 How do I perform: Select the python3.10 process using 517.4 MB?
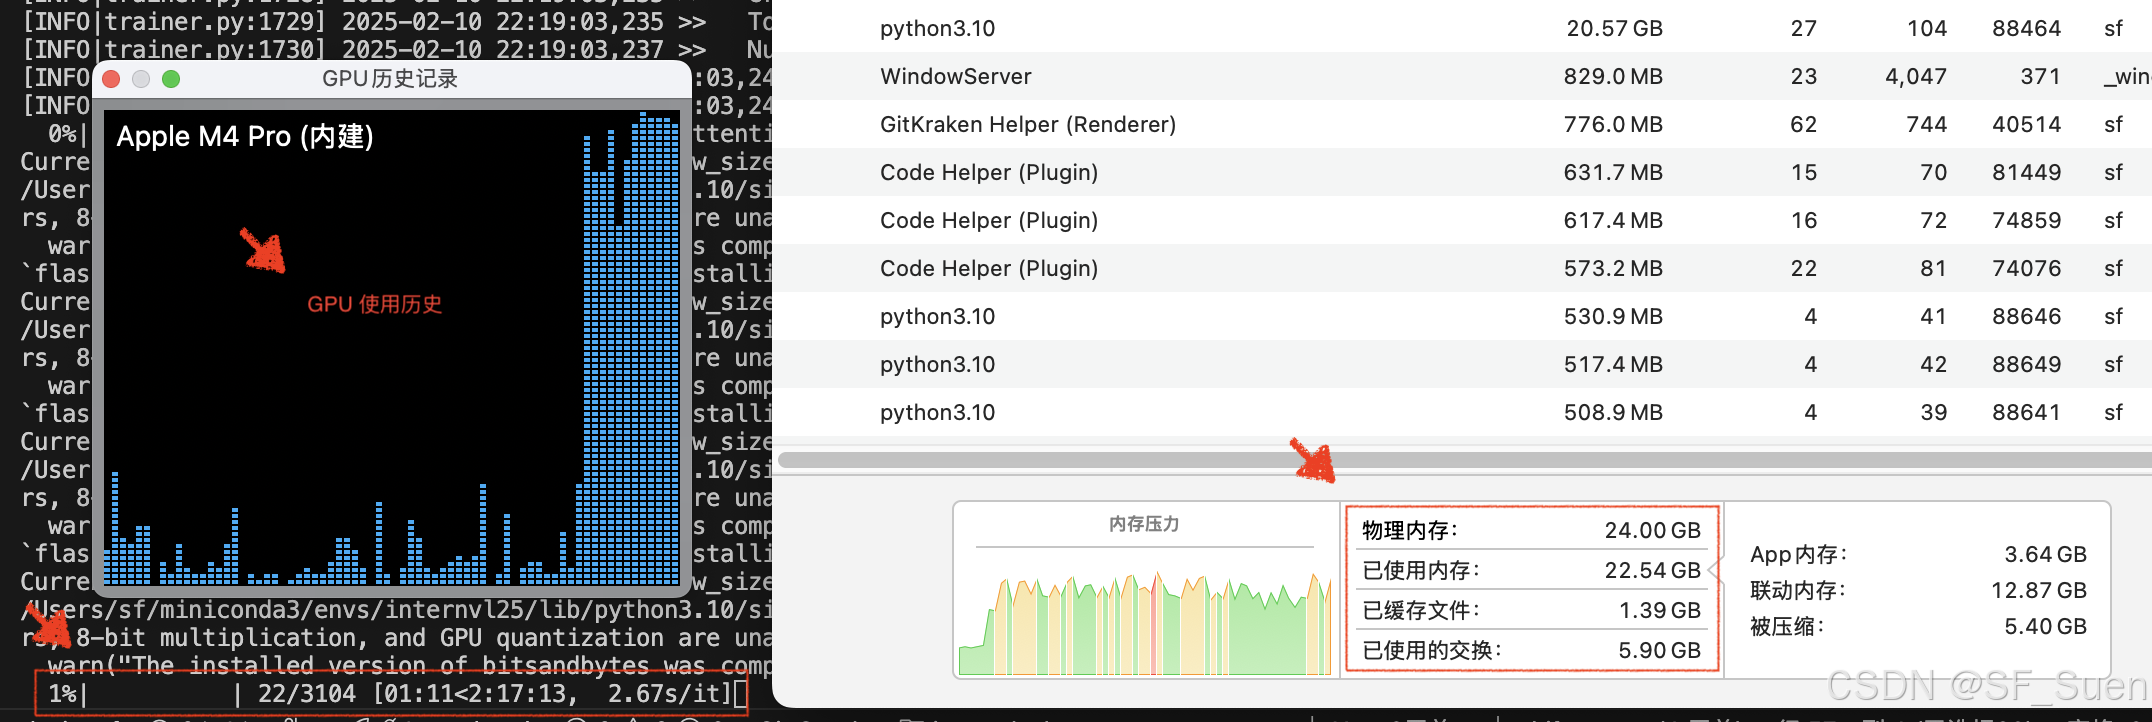[1462, 364]
